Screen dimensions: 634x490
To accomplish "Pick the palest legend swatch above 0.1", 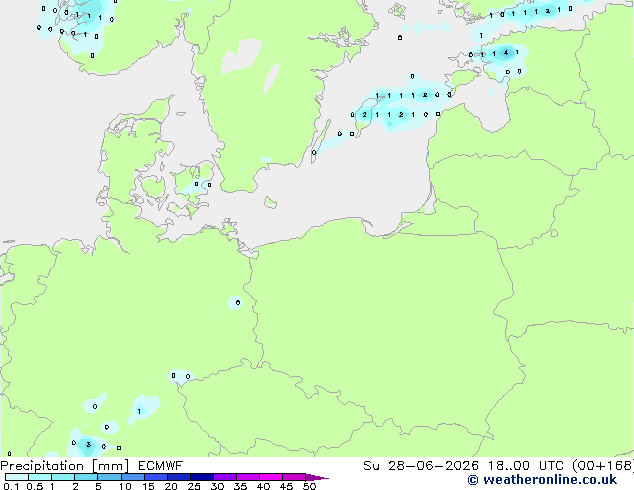I will (x=17, y=477).
